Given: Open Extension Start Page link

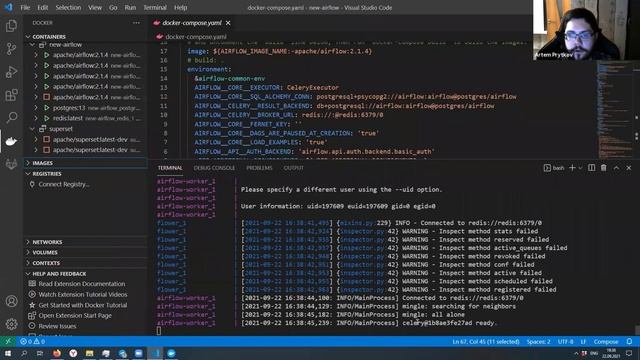Looking at the screenshot, I should click(75, 316).
